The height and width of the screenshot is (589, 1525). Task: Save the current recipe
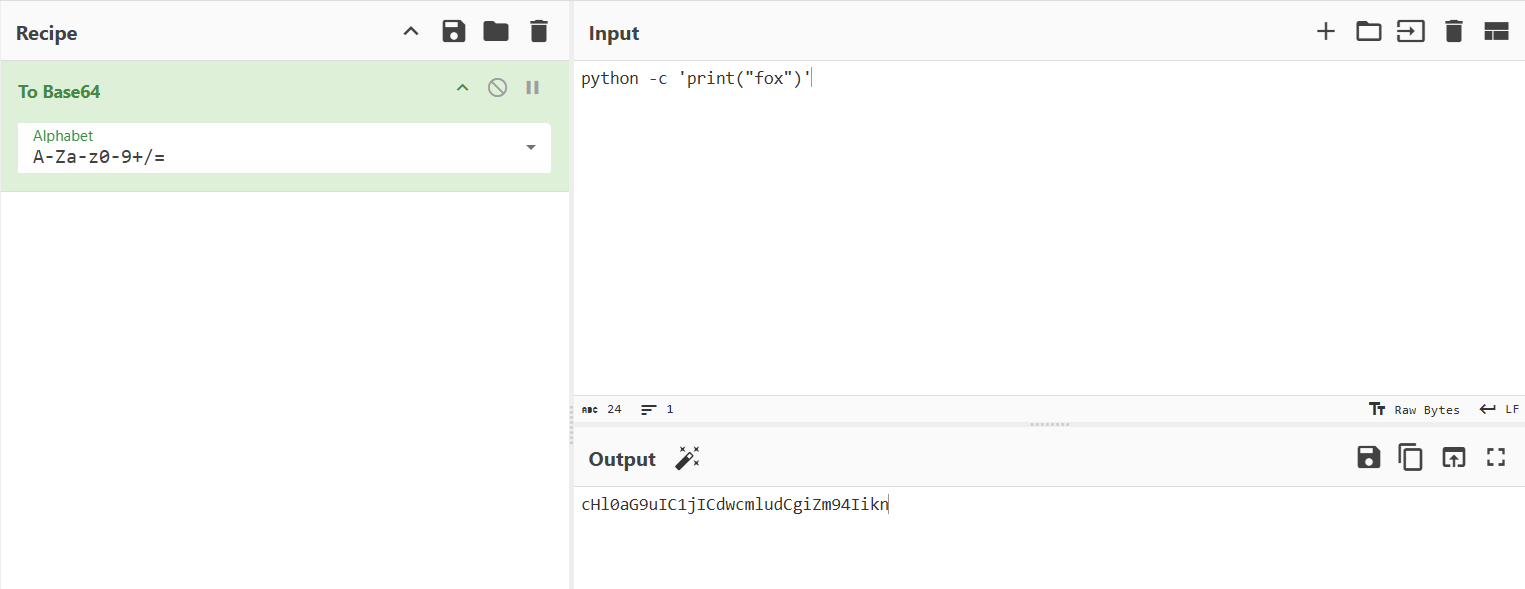pyautogui.click(x=454, y=32)
